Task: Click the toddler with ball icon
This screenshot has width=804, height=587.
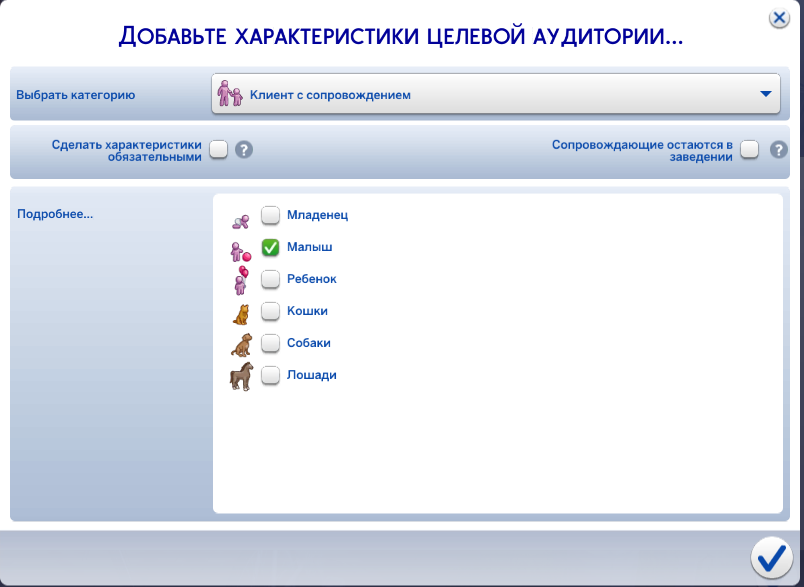Action: coord(240,252)
